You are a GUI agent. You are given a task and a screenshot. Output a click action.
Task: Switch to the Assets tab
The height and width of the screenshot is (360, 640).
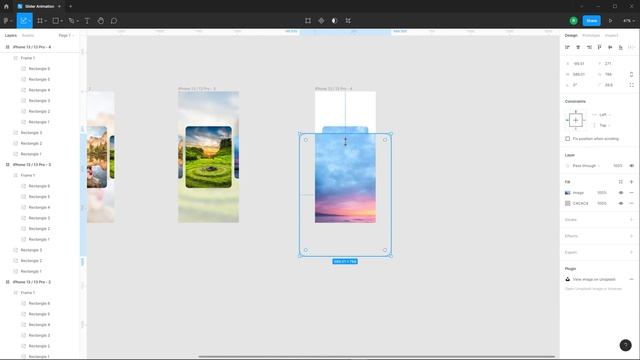28,36
